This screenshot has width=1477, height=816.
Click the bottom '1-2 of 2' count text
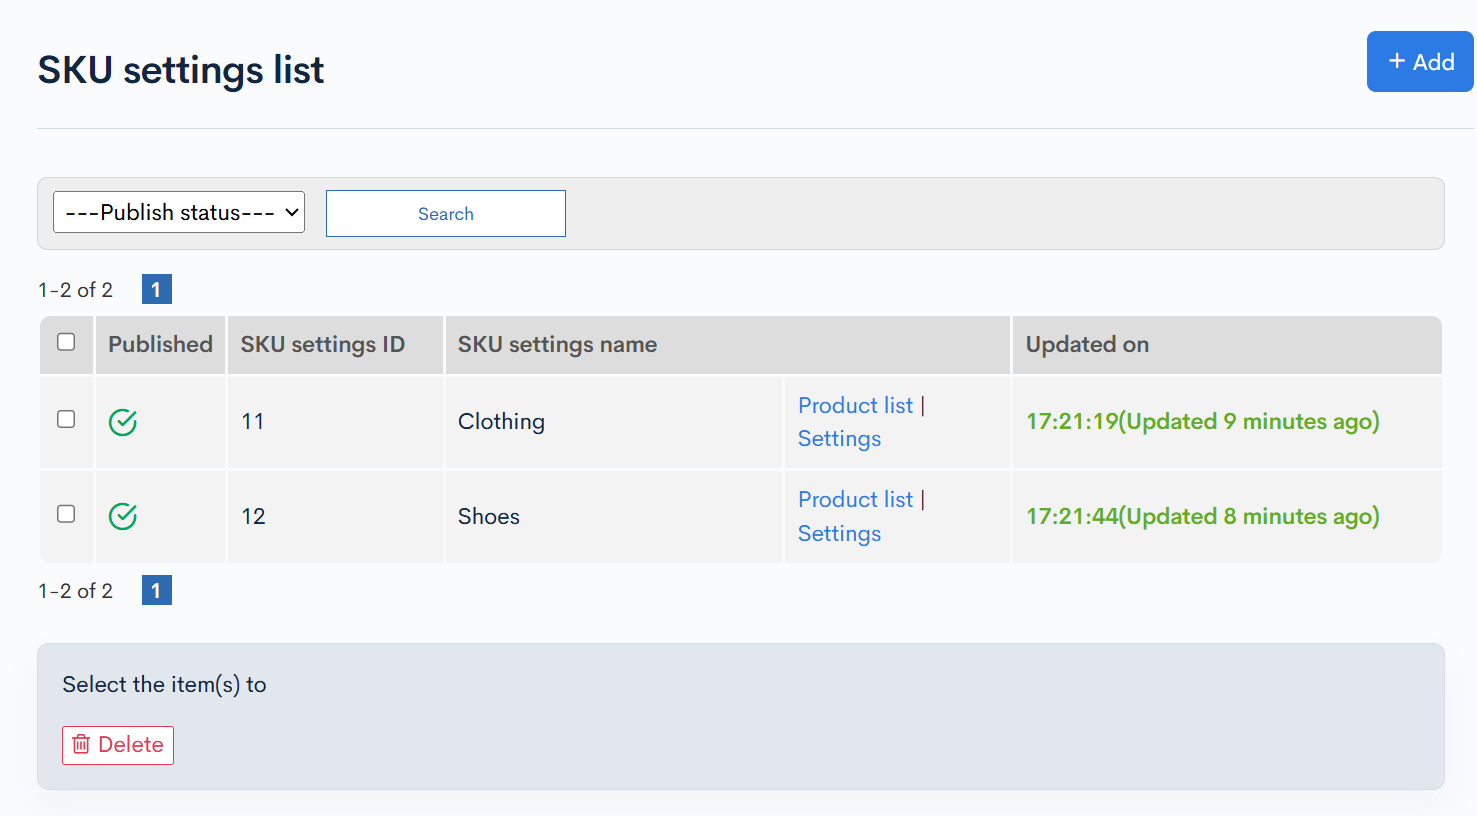tap(75, 591)
